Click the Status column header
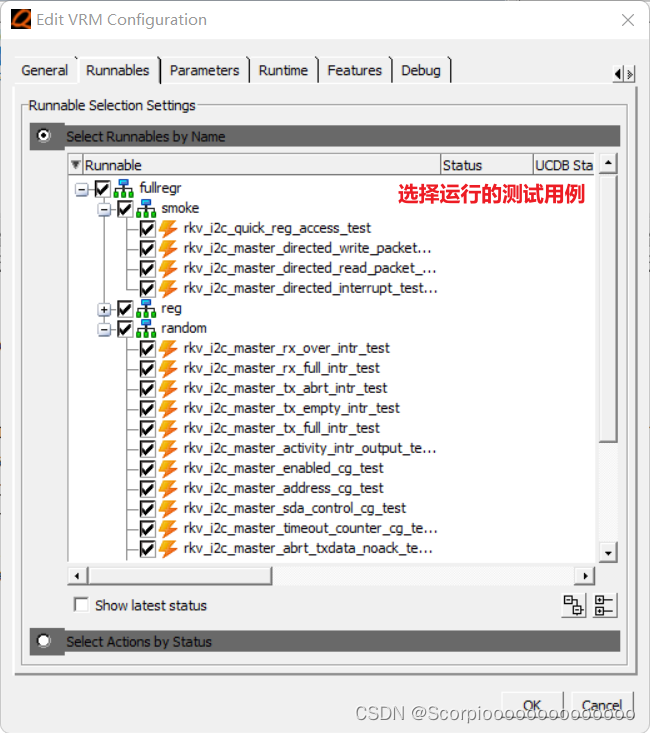The height and width of the screenshot is (733, 650). coord(486,165)
